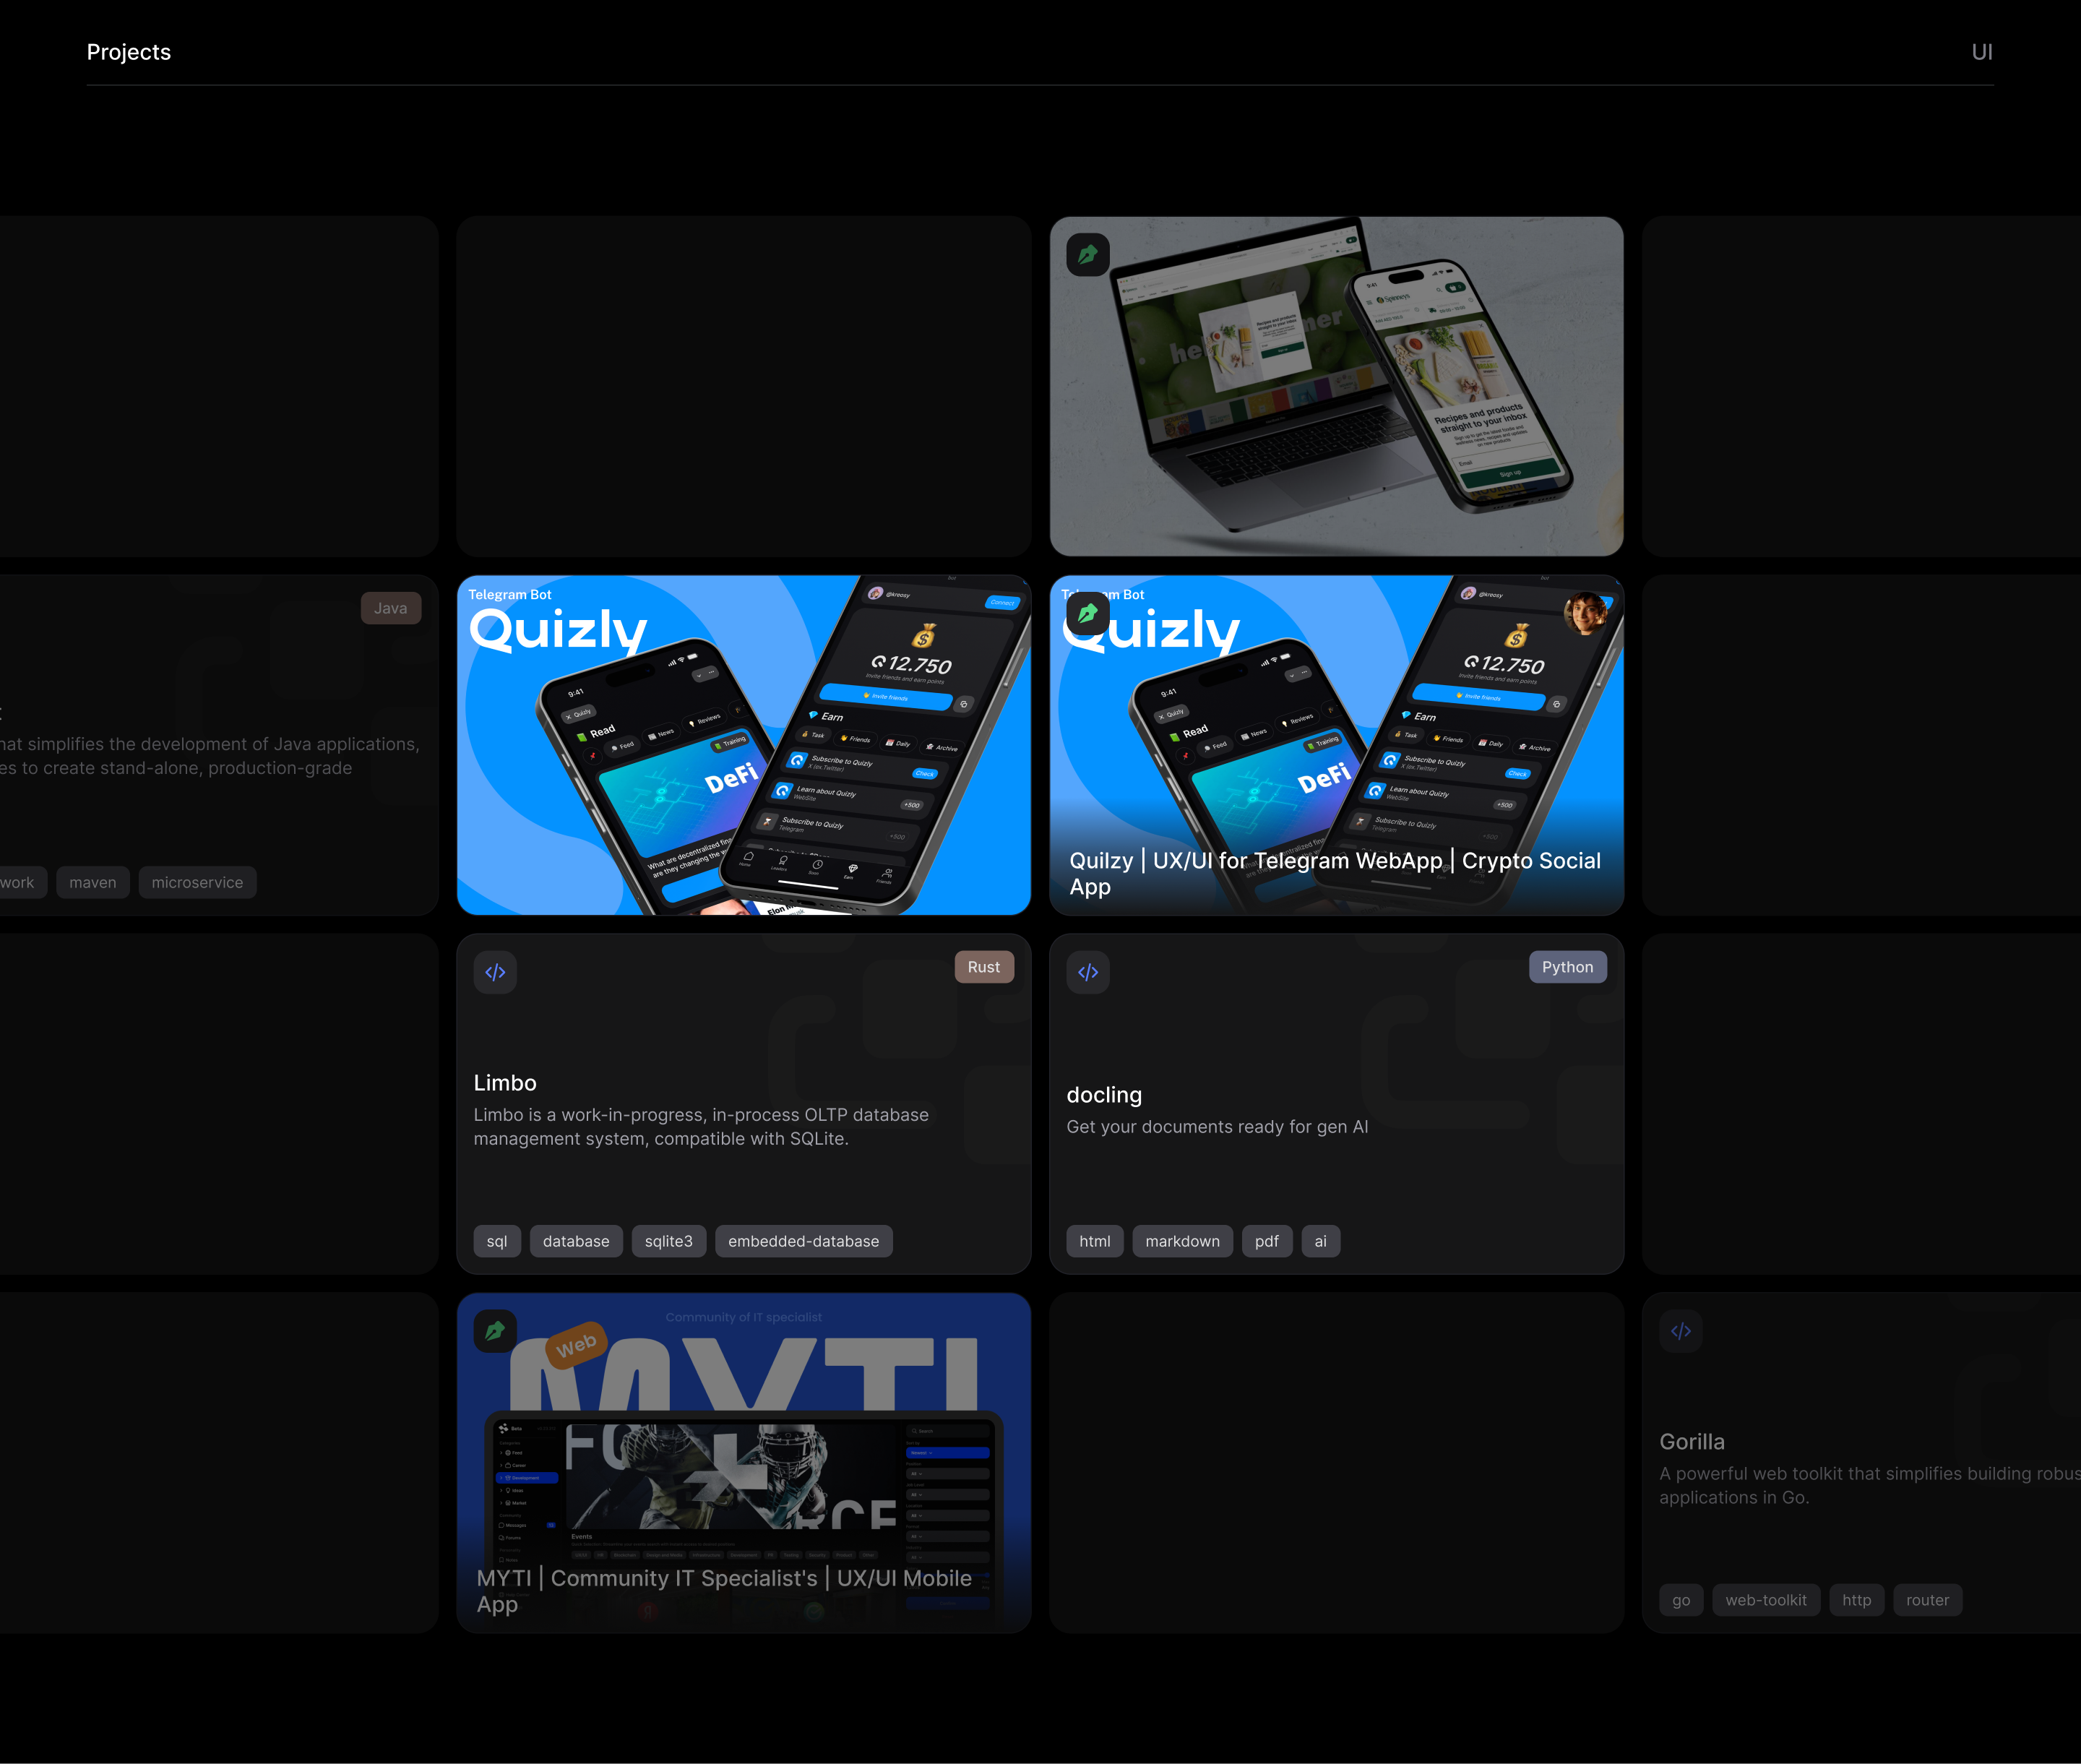
Task: Click the green pen icon on laptop mockup card
Action: pyautogui.click(x=1088, y=255)
